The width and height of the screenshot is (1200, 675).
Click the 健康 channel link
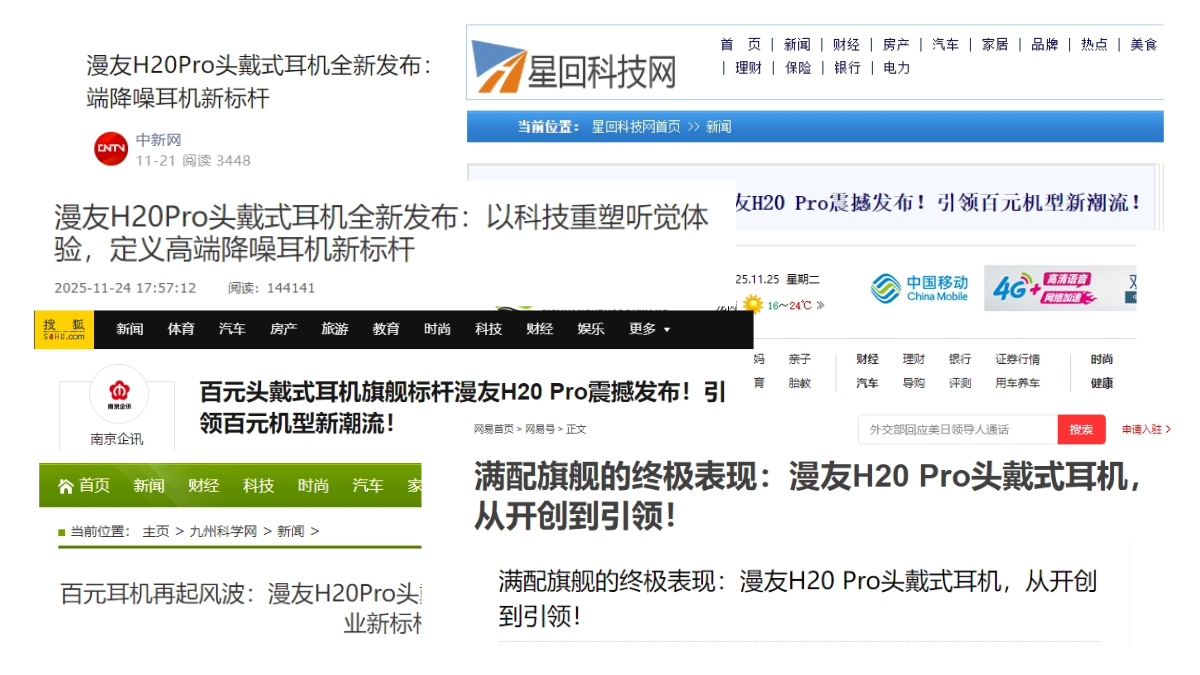(1102, 383)
